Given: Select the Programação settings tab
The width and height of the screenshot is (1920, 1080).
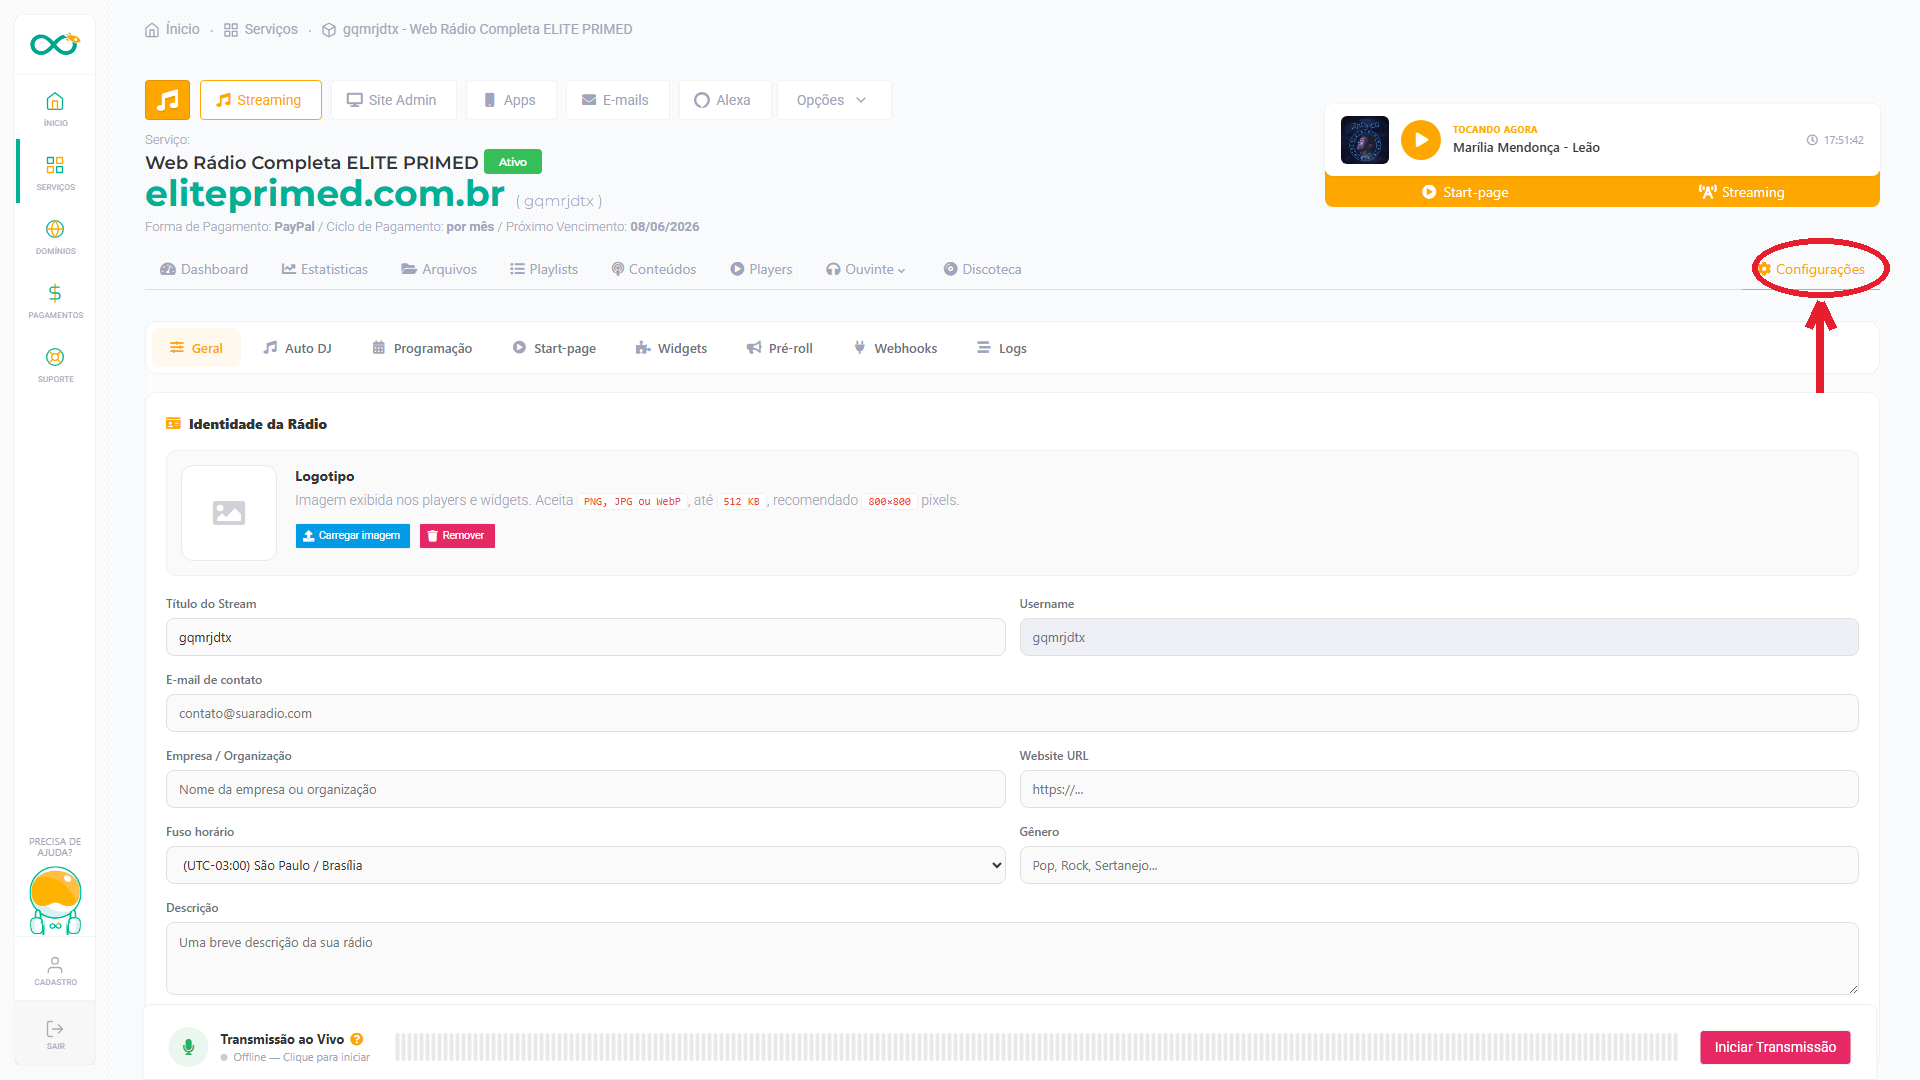Looking at the screenshot, I should pos(422,348).
